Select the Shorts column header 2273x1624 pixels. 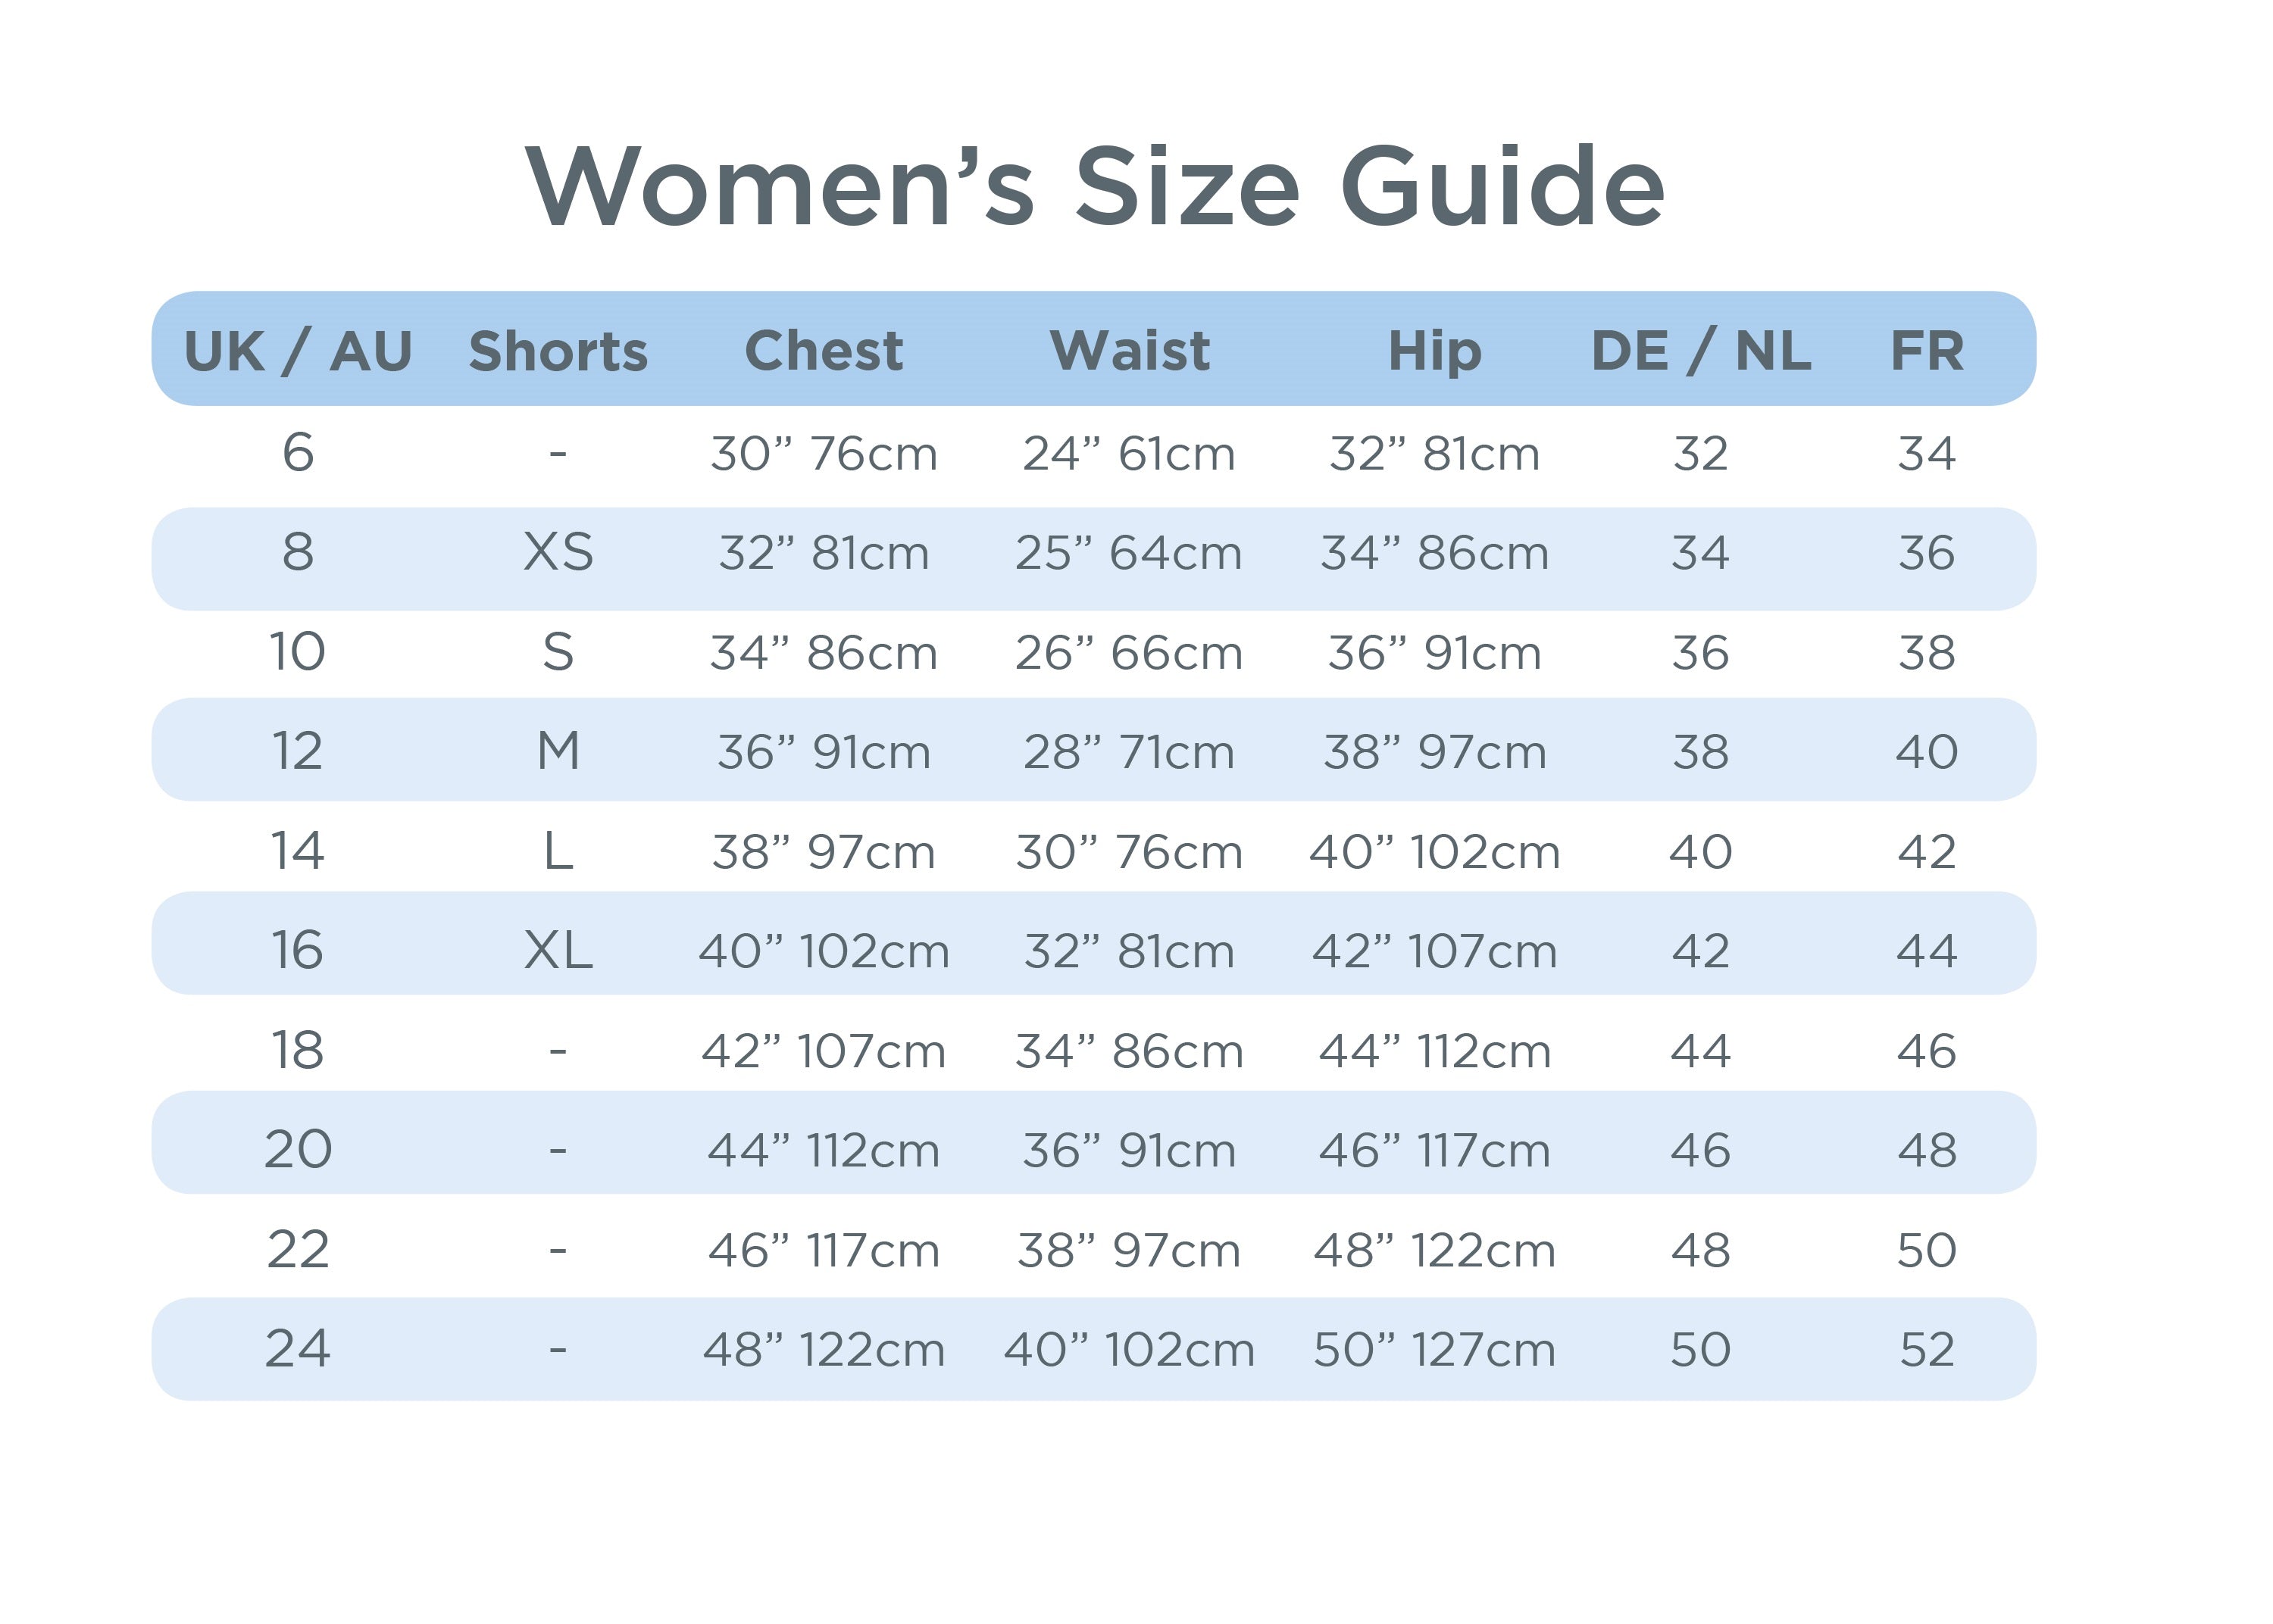click(558, 351)
